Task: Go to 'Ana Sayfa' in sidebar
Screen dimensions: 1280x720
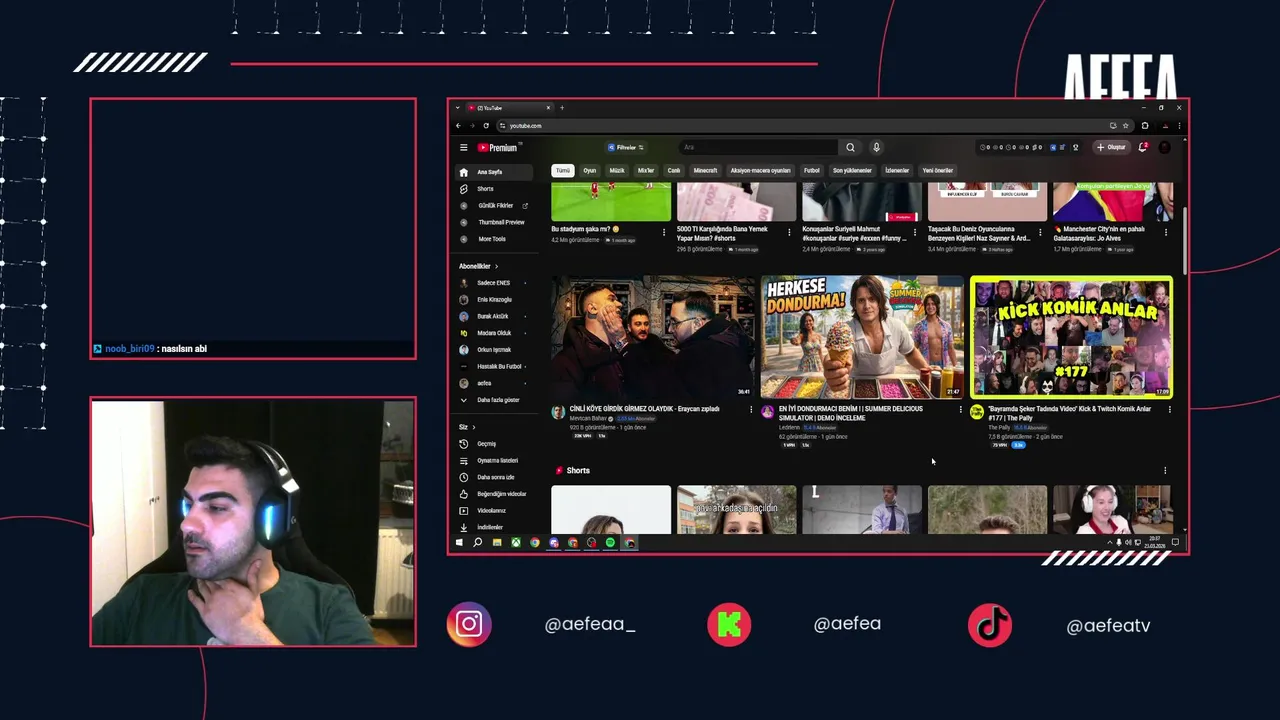Action: (x=492, y=172)
